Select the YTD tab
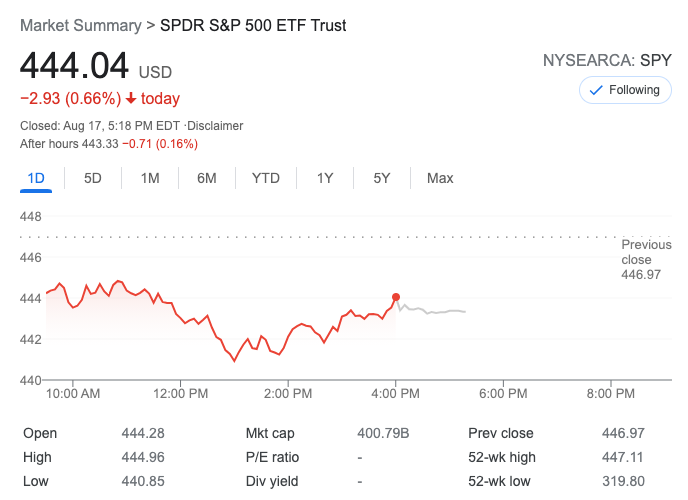 (x=265, y=178)
